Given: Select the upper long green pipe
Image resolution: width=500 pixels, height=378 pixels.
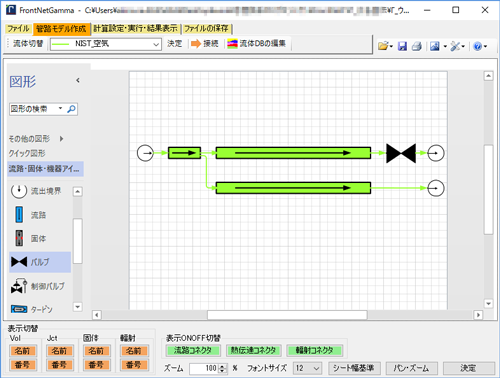Looking at the screenshot, I should (293, 153).
